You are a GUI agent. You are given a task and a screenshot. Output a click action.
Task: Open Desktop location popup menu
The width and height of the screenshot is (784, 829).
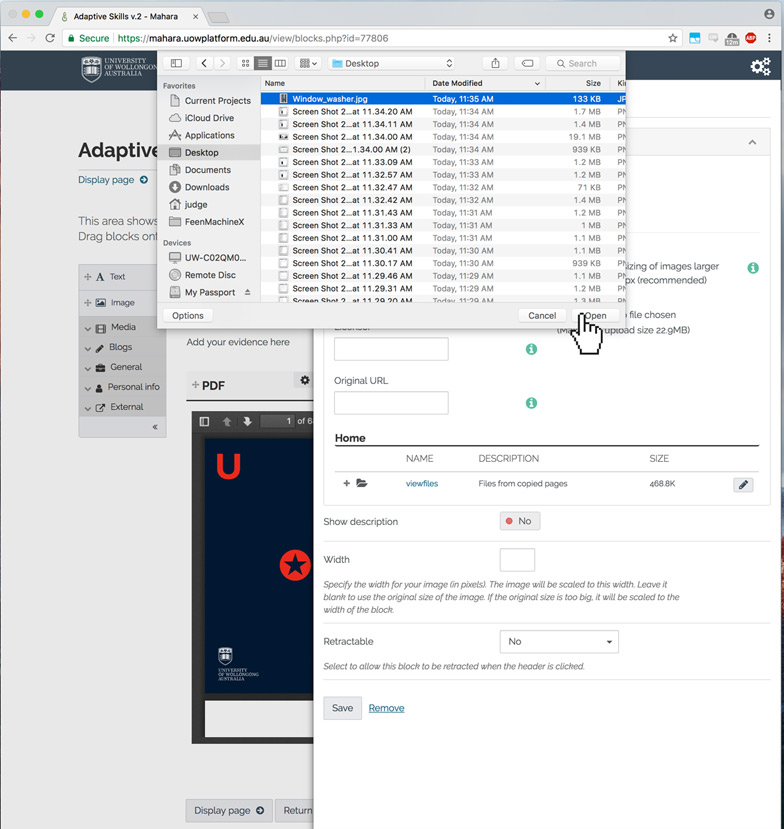click(x=392, y=63)
